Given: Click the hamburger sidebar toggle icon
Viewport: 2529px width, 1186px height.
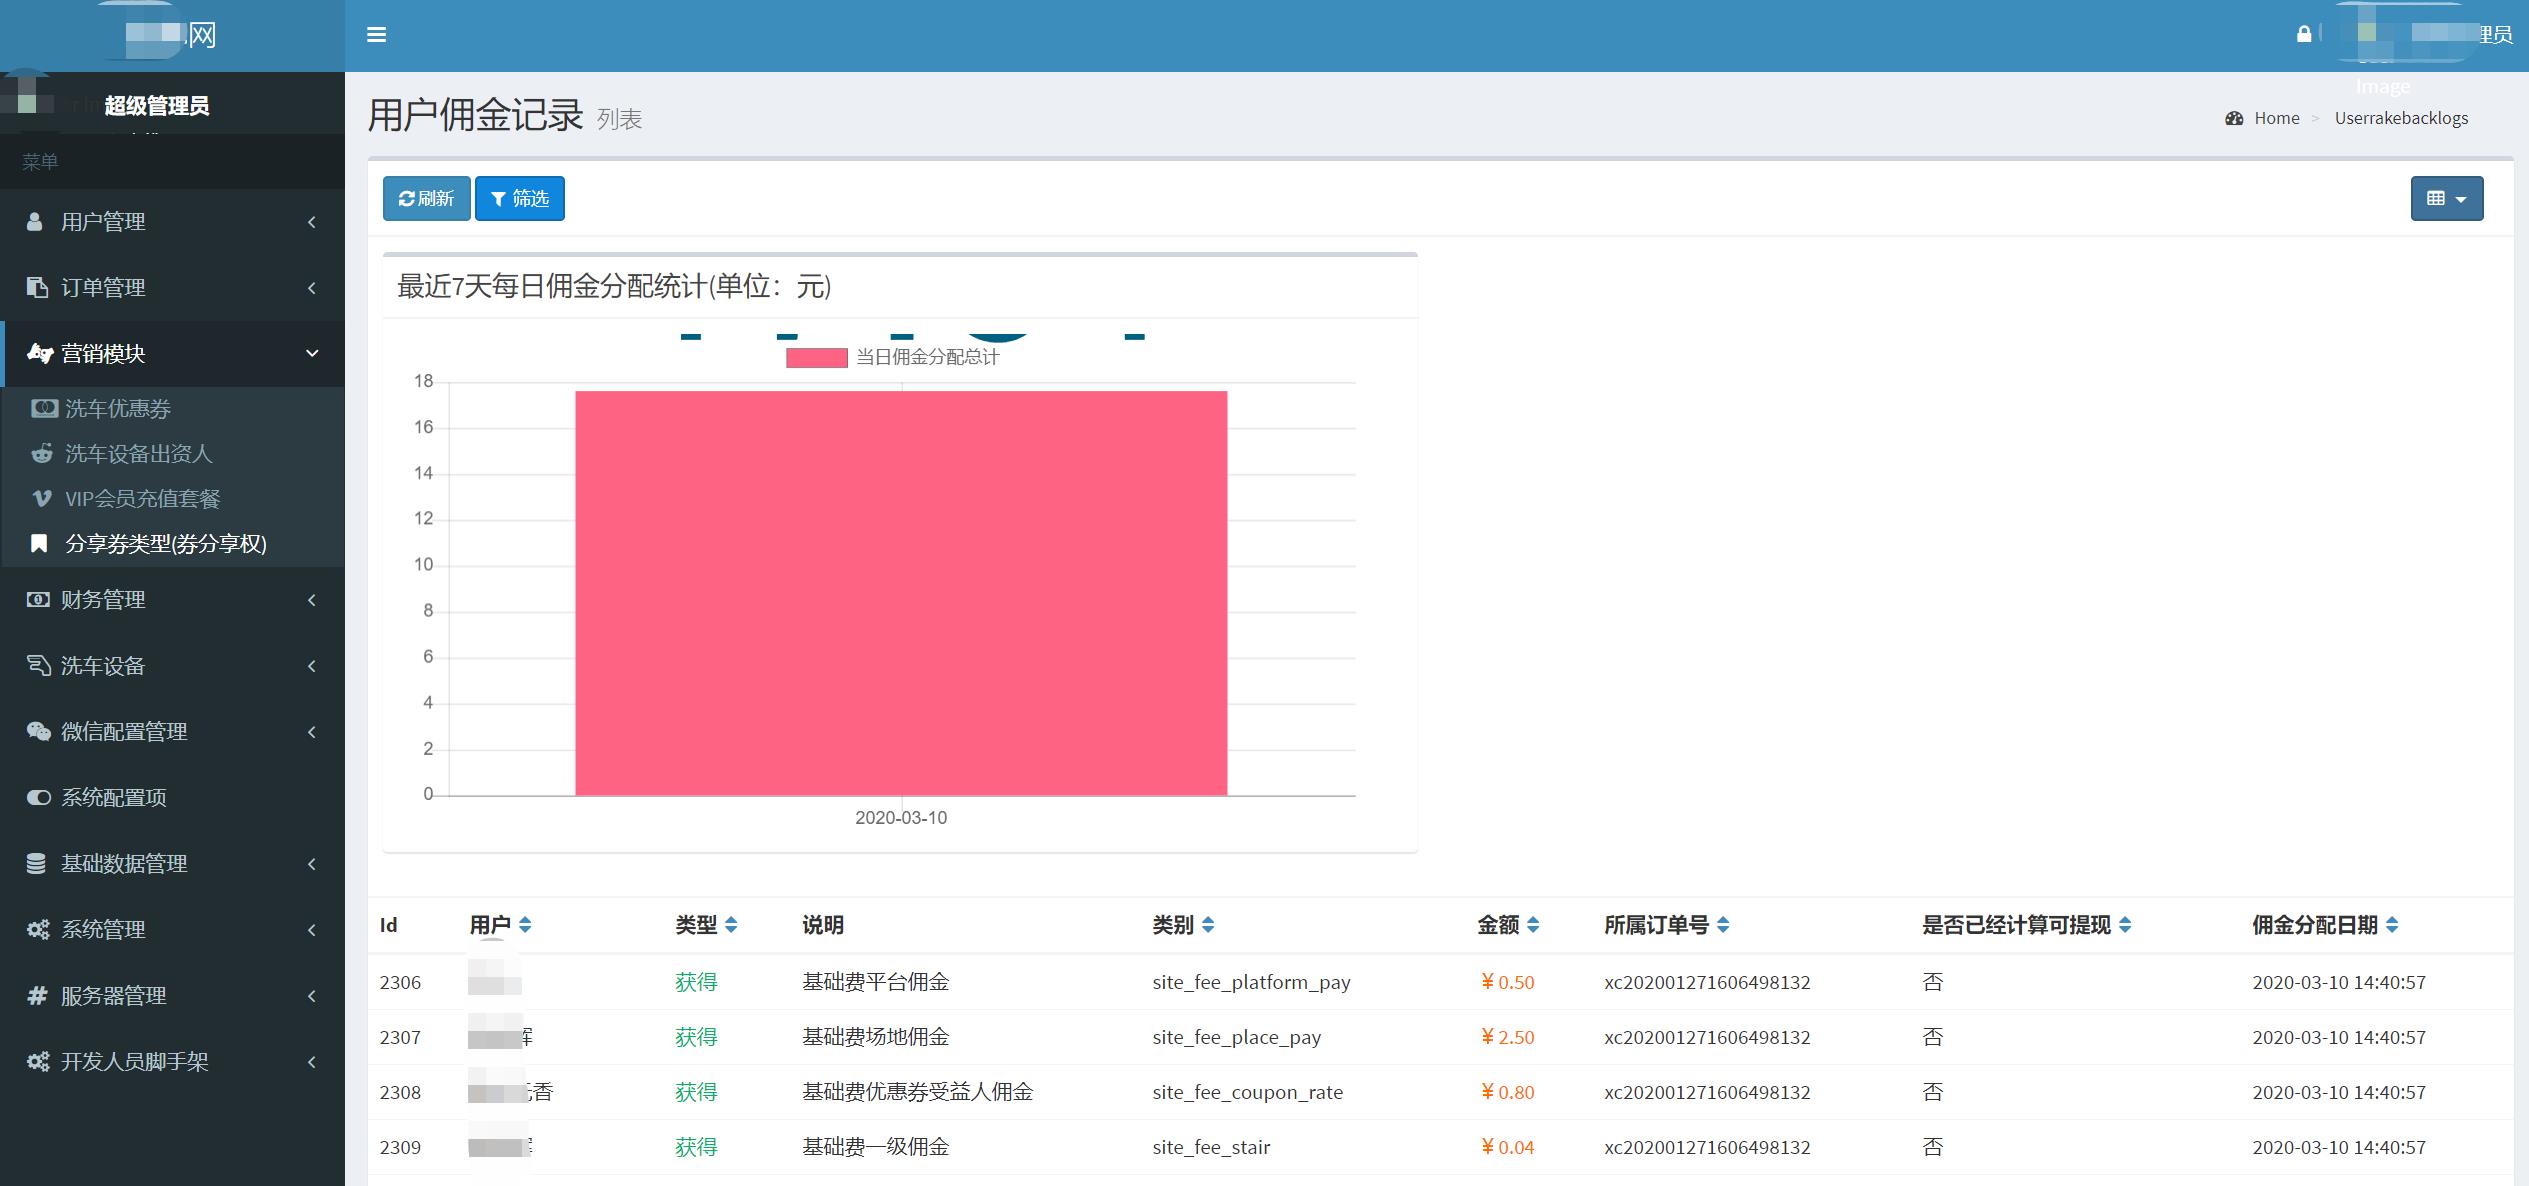Looking at the screenshot, I should tap(376, 35).
